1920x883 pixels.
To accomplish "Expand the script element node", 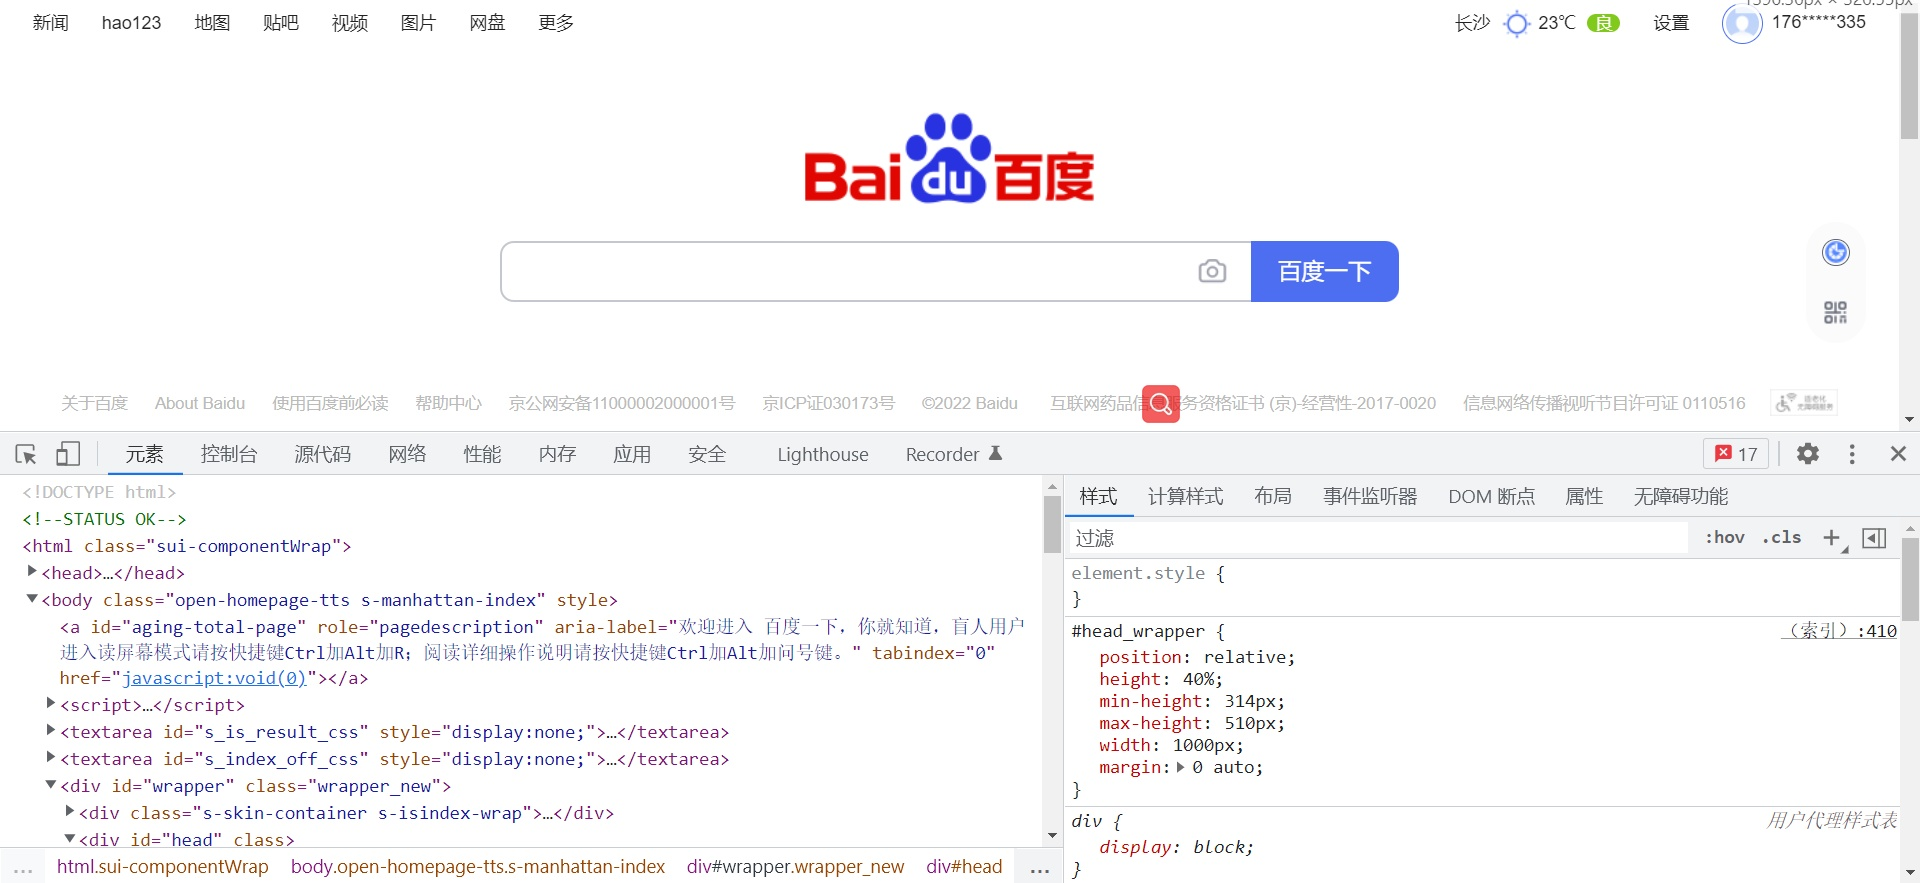I will 51,703.
